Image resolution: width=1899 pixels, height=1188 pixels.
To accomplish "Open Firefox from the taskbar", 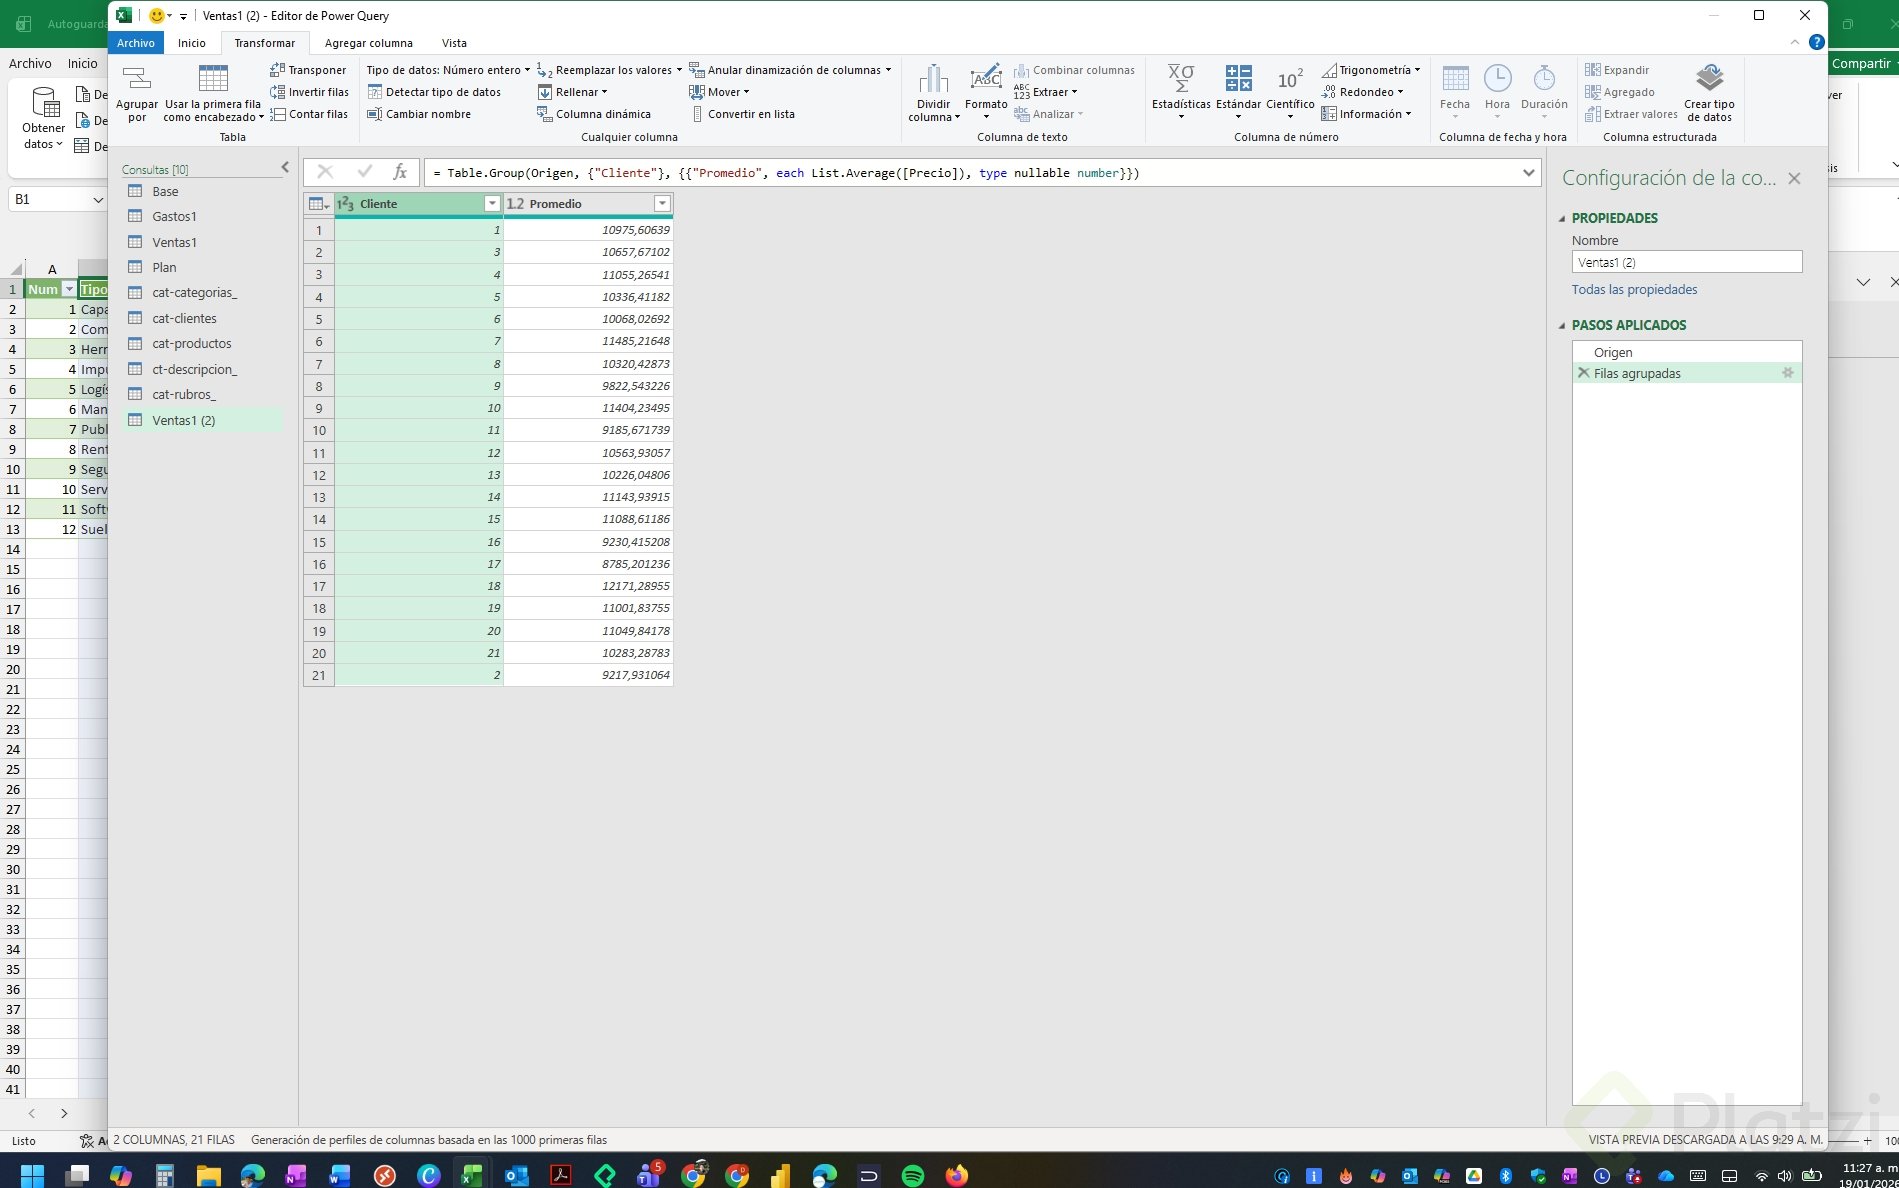I will [x=957, y=1175].
